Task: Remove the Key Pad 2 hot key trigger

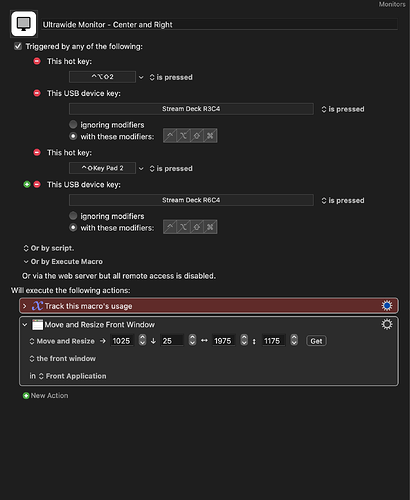Action: pos(37,152)
